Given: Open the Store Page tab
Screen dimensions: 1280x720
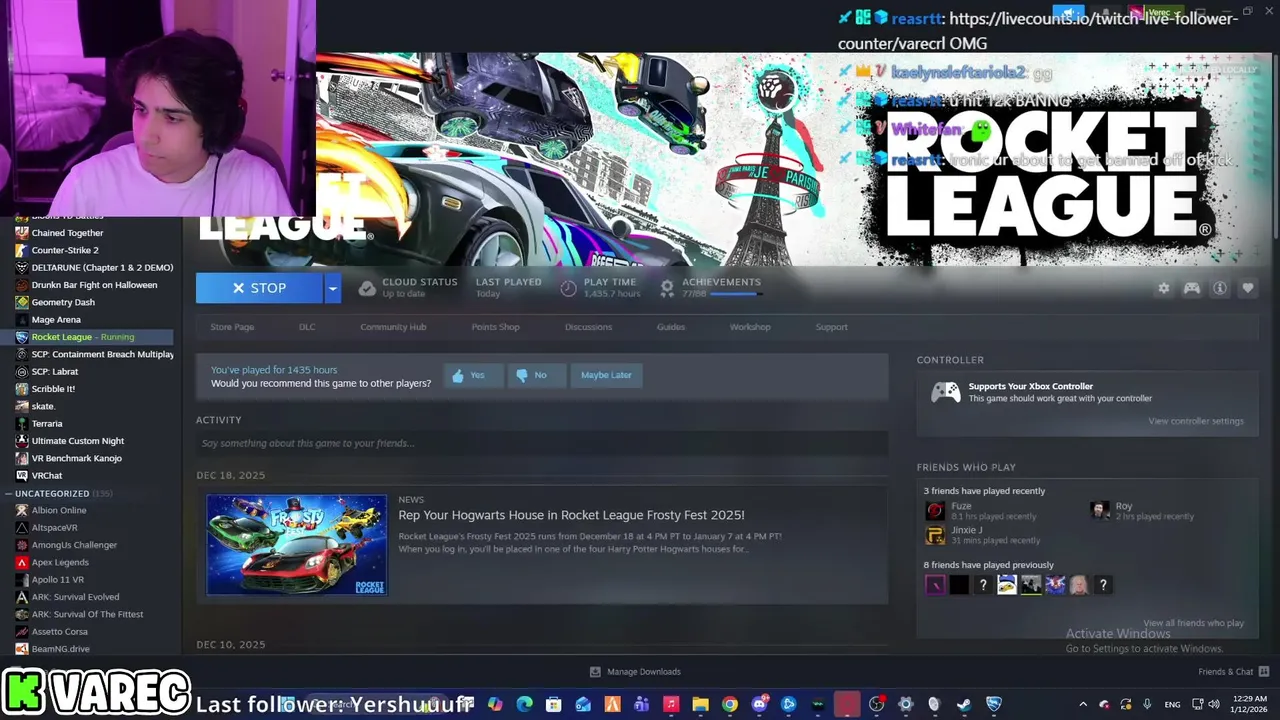Looking at the screenshot, I should 232,327.
